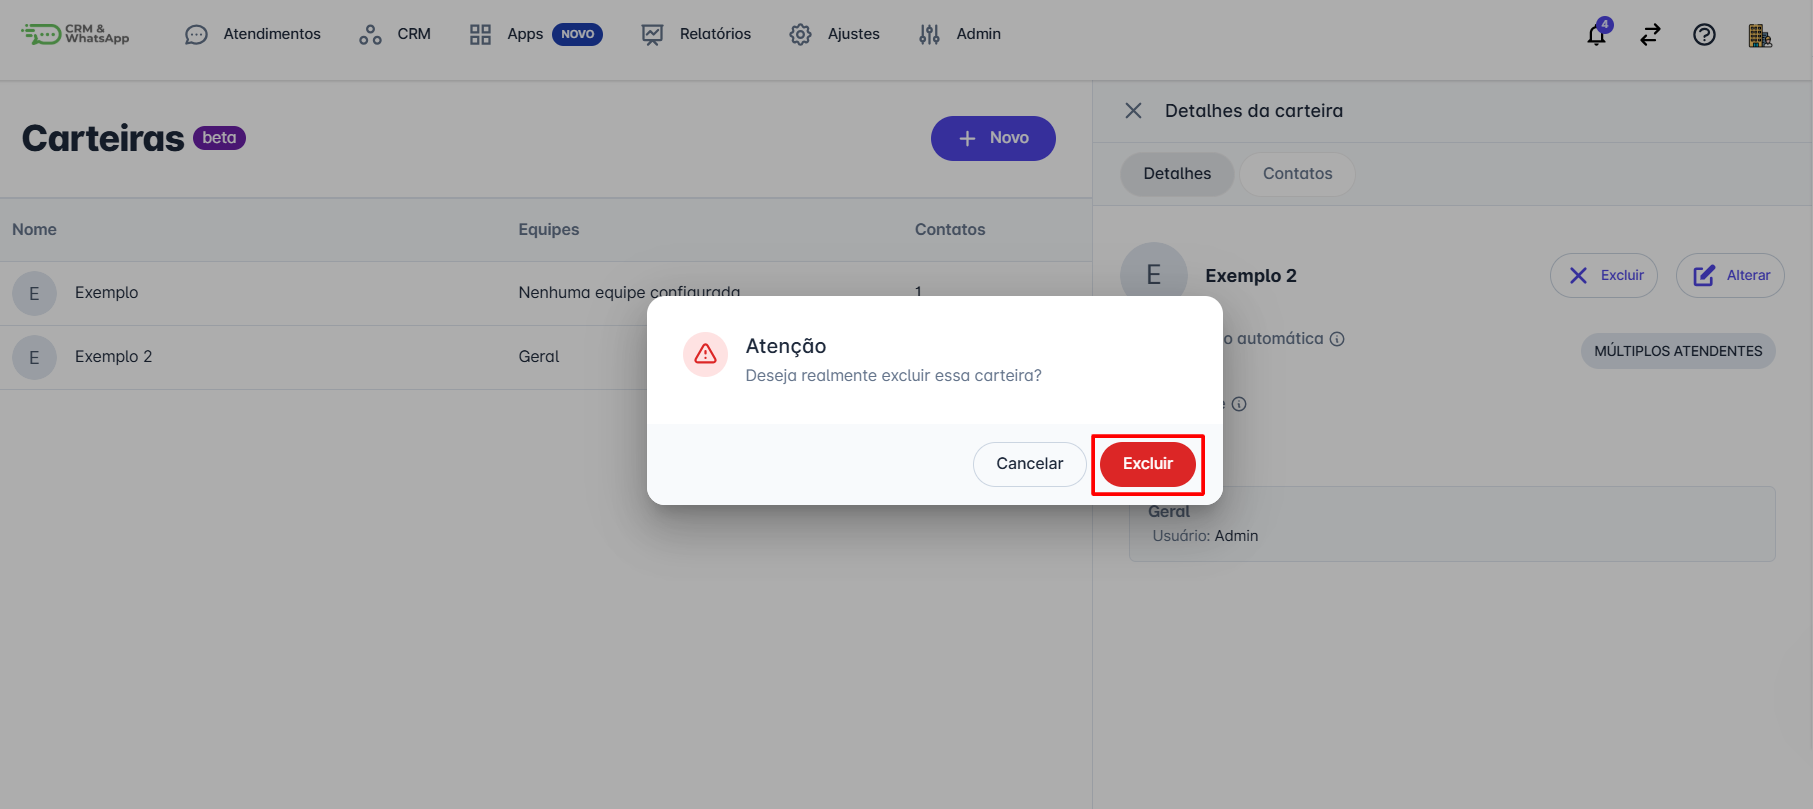Select the Detalhes tab
Viewport: 1813px width, 809px height.
(1177, 174)
